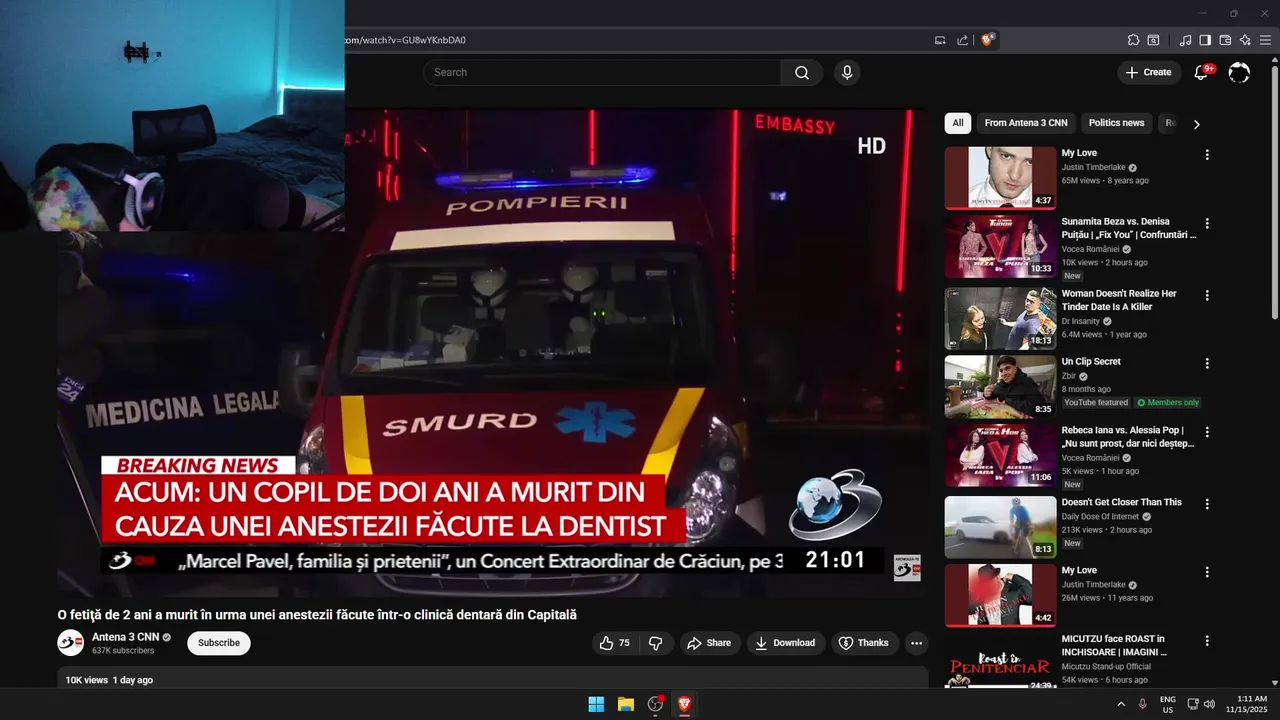Open the taskbar volume icon
Viewport: 1280px width, 720px height.
pyautogui.click(x=1209, y=704)
